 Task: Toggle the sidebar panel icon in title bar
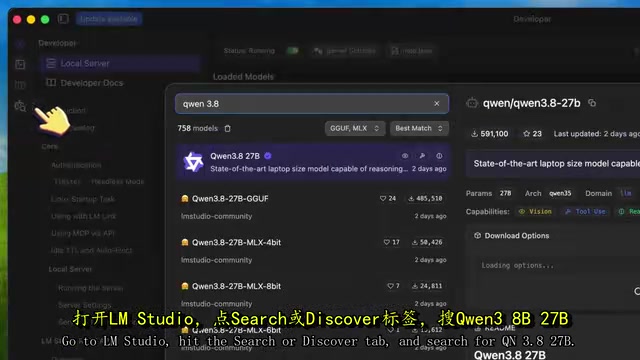tap(63, 19)
